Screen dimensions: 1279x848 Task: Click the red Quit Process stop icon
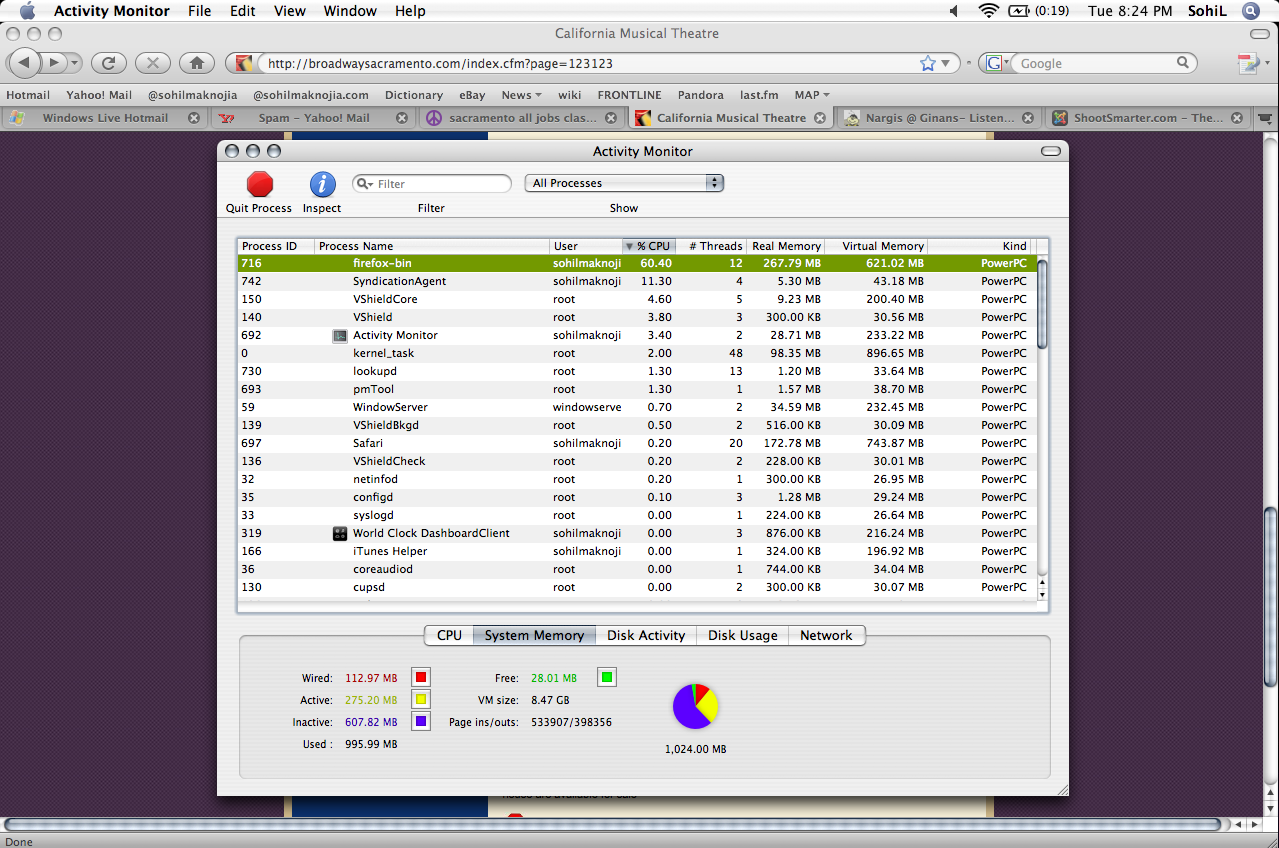260,184
